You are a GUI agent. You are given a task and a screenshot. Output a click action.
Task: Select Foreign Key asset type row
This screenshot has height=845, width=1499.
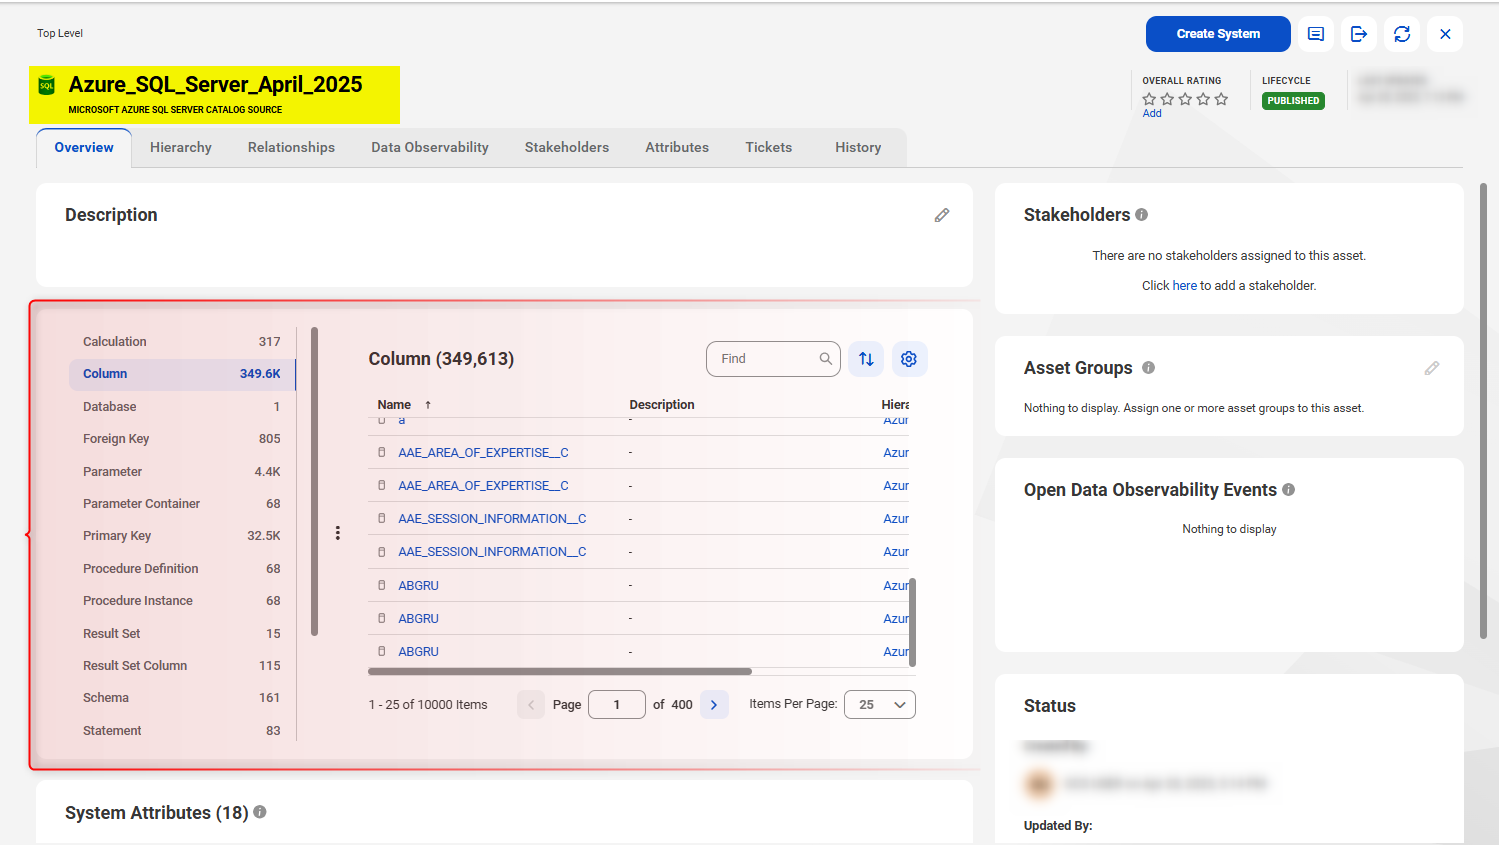(182, 439)
